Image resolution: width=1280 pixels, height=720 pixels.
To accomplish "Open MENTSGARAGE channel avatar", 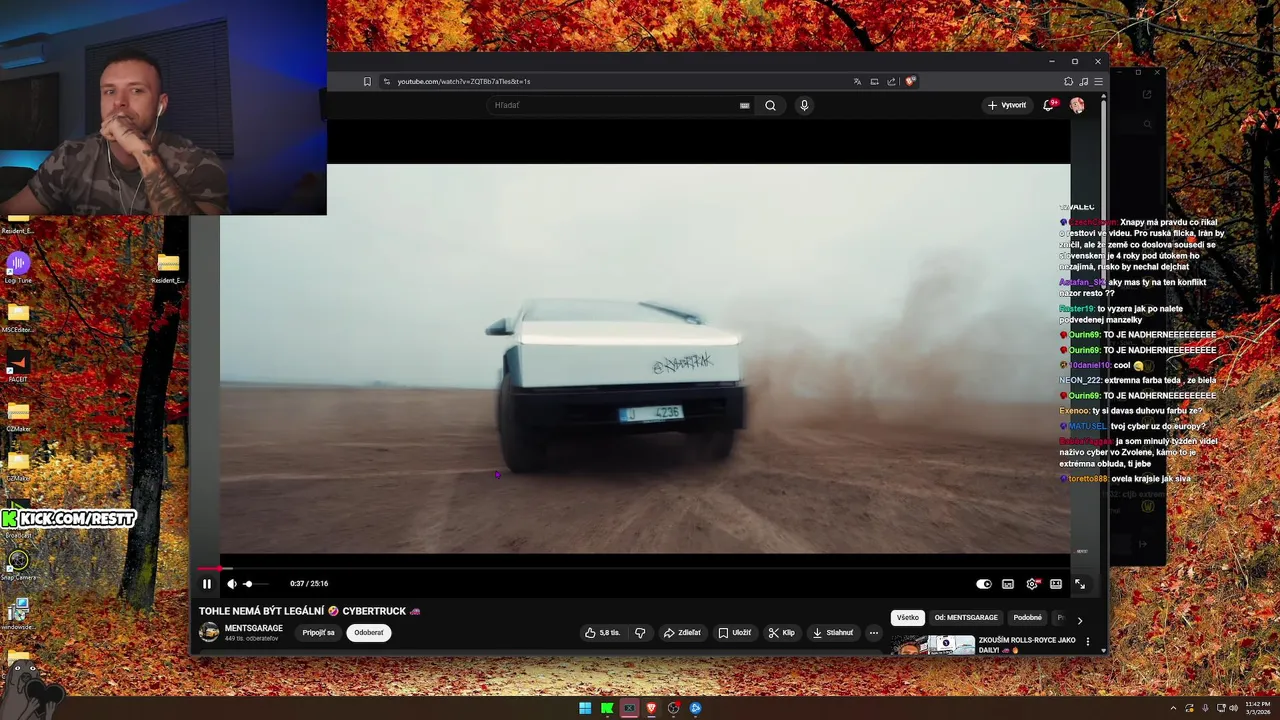I will (x=209, y=632).
